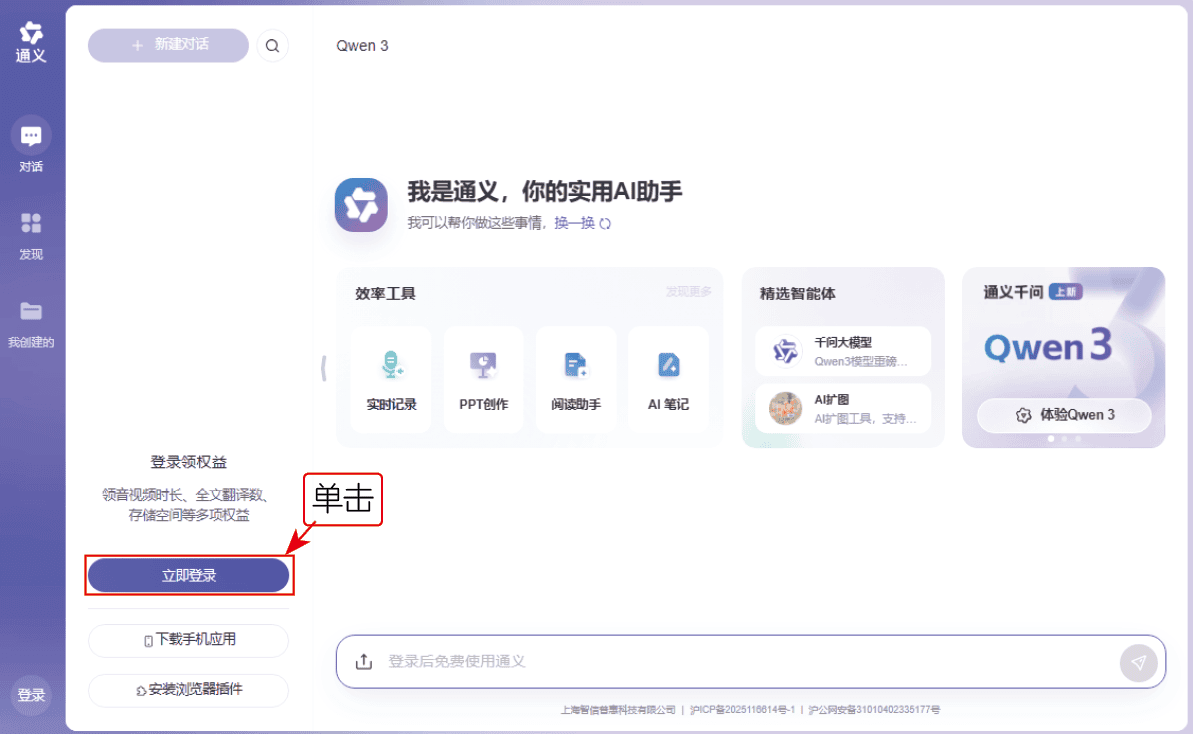Select the second banner carousel dot
1193x734 pixels.
[x=1064, y=439]
